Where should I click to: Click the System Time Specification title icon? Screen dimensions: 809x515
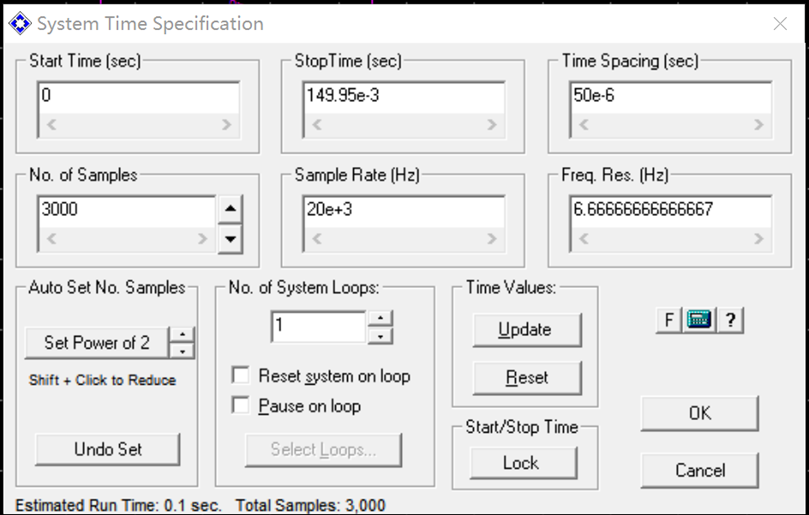pos(19,23)
